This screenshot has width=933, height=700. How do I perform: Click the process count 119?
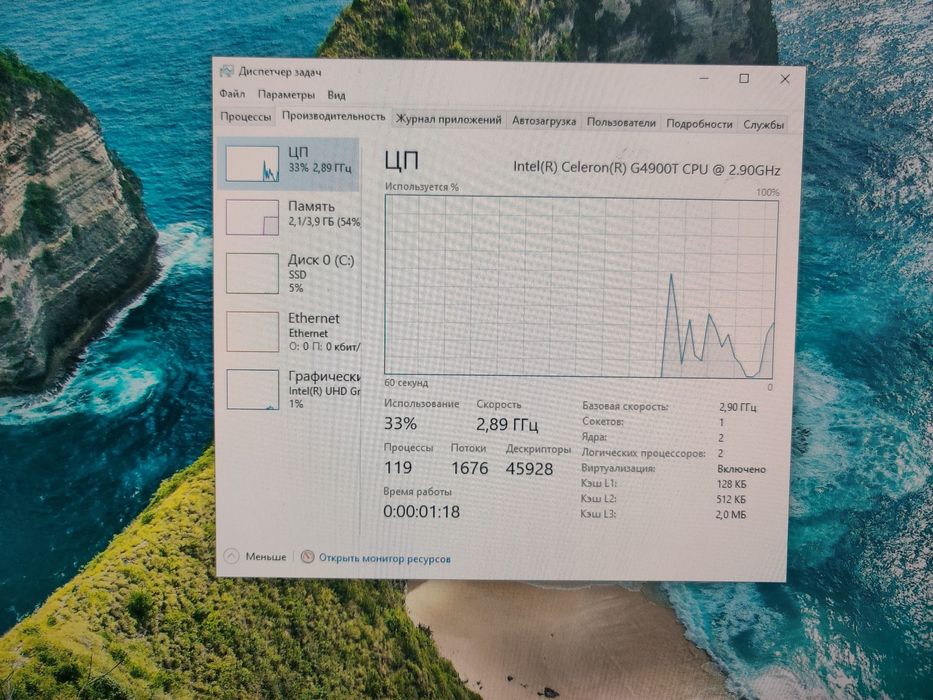tap(398, 468)
